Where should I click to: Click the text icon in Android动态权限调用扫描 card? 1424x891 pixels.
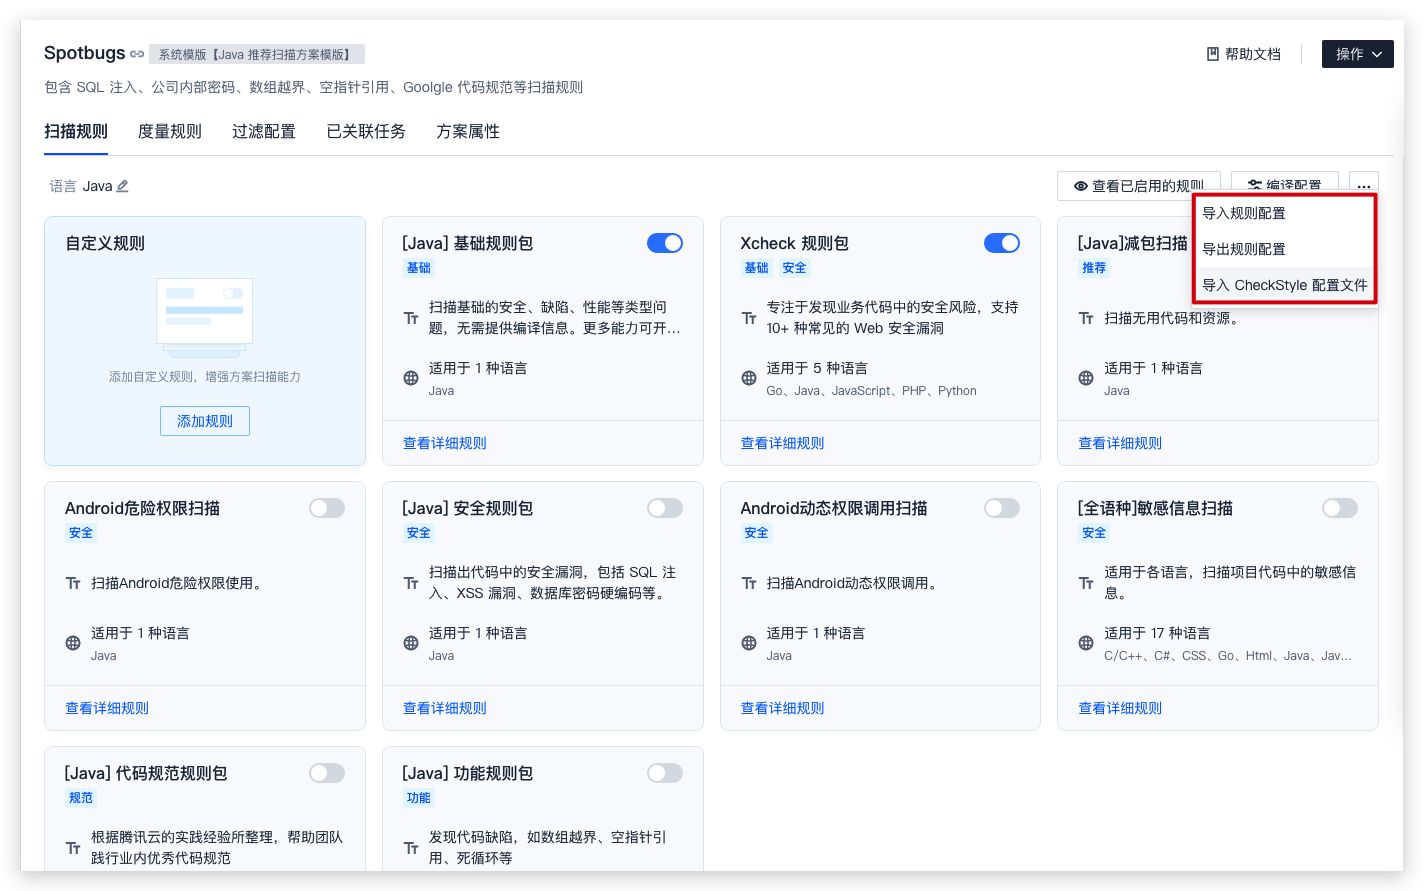(749, 583)
